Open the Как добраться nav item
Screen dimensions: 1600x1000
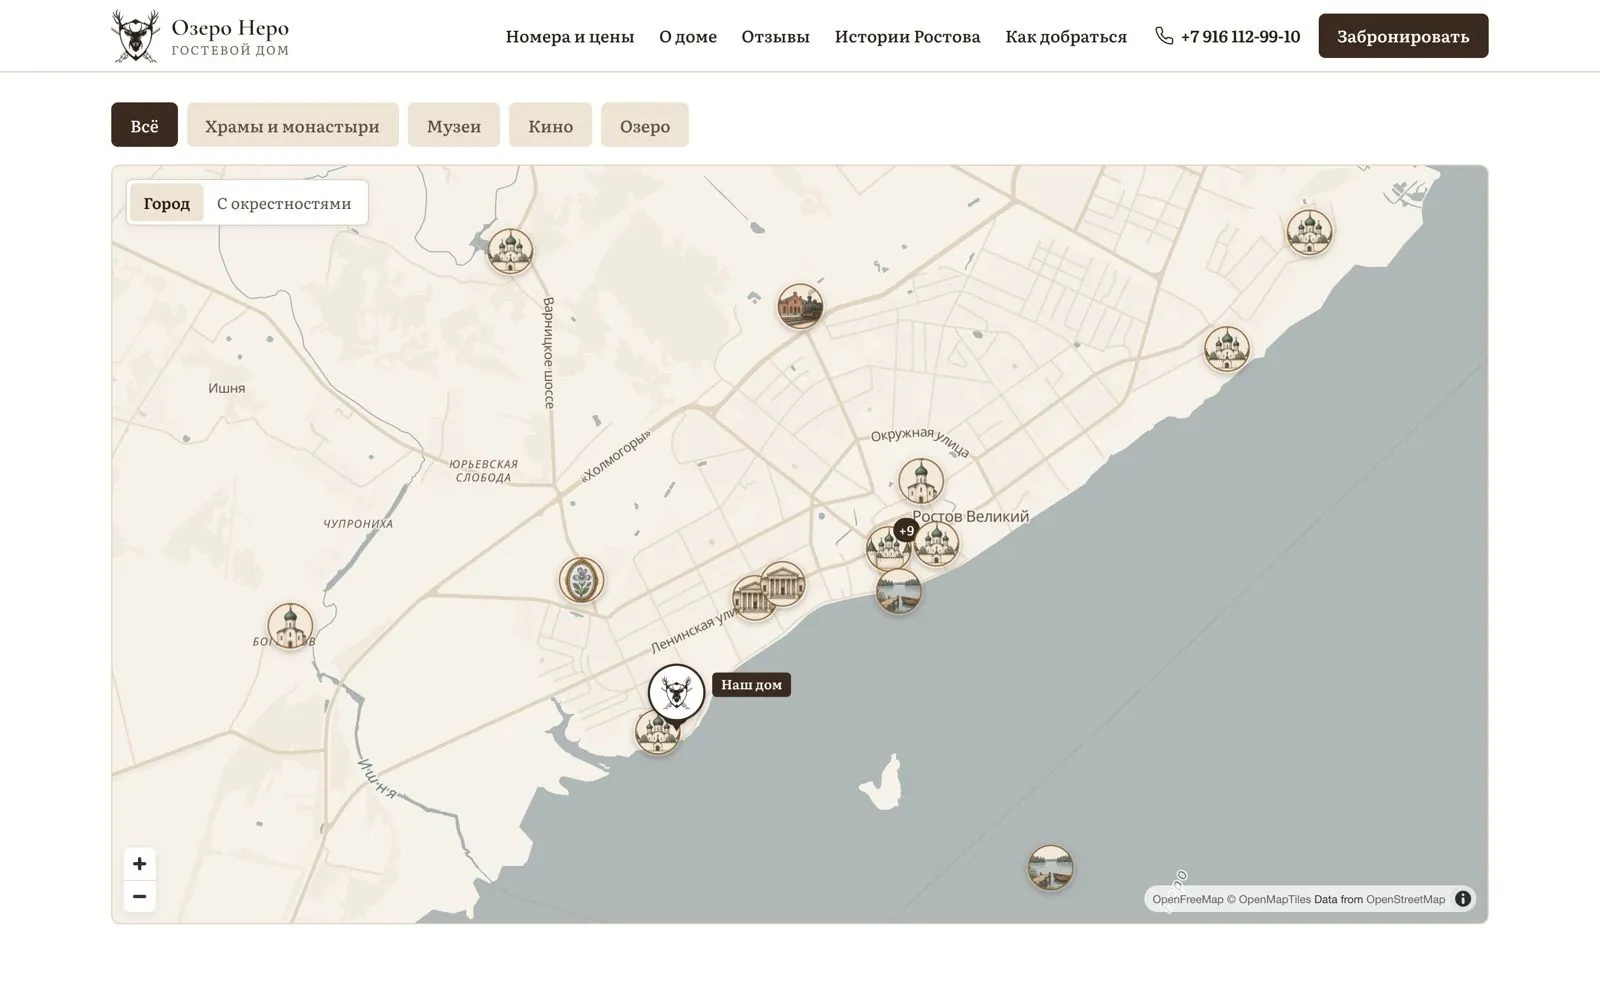tap(1066, 37)
